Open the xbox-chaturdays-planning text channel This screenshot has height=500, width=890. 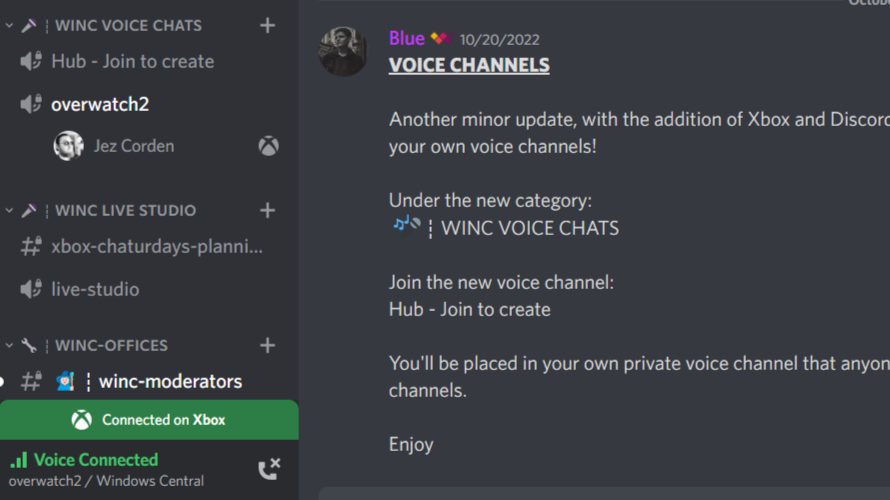(x=156, y=246)
